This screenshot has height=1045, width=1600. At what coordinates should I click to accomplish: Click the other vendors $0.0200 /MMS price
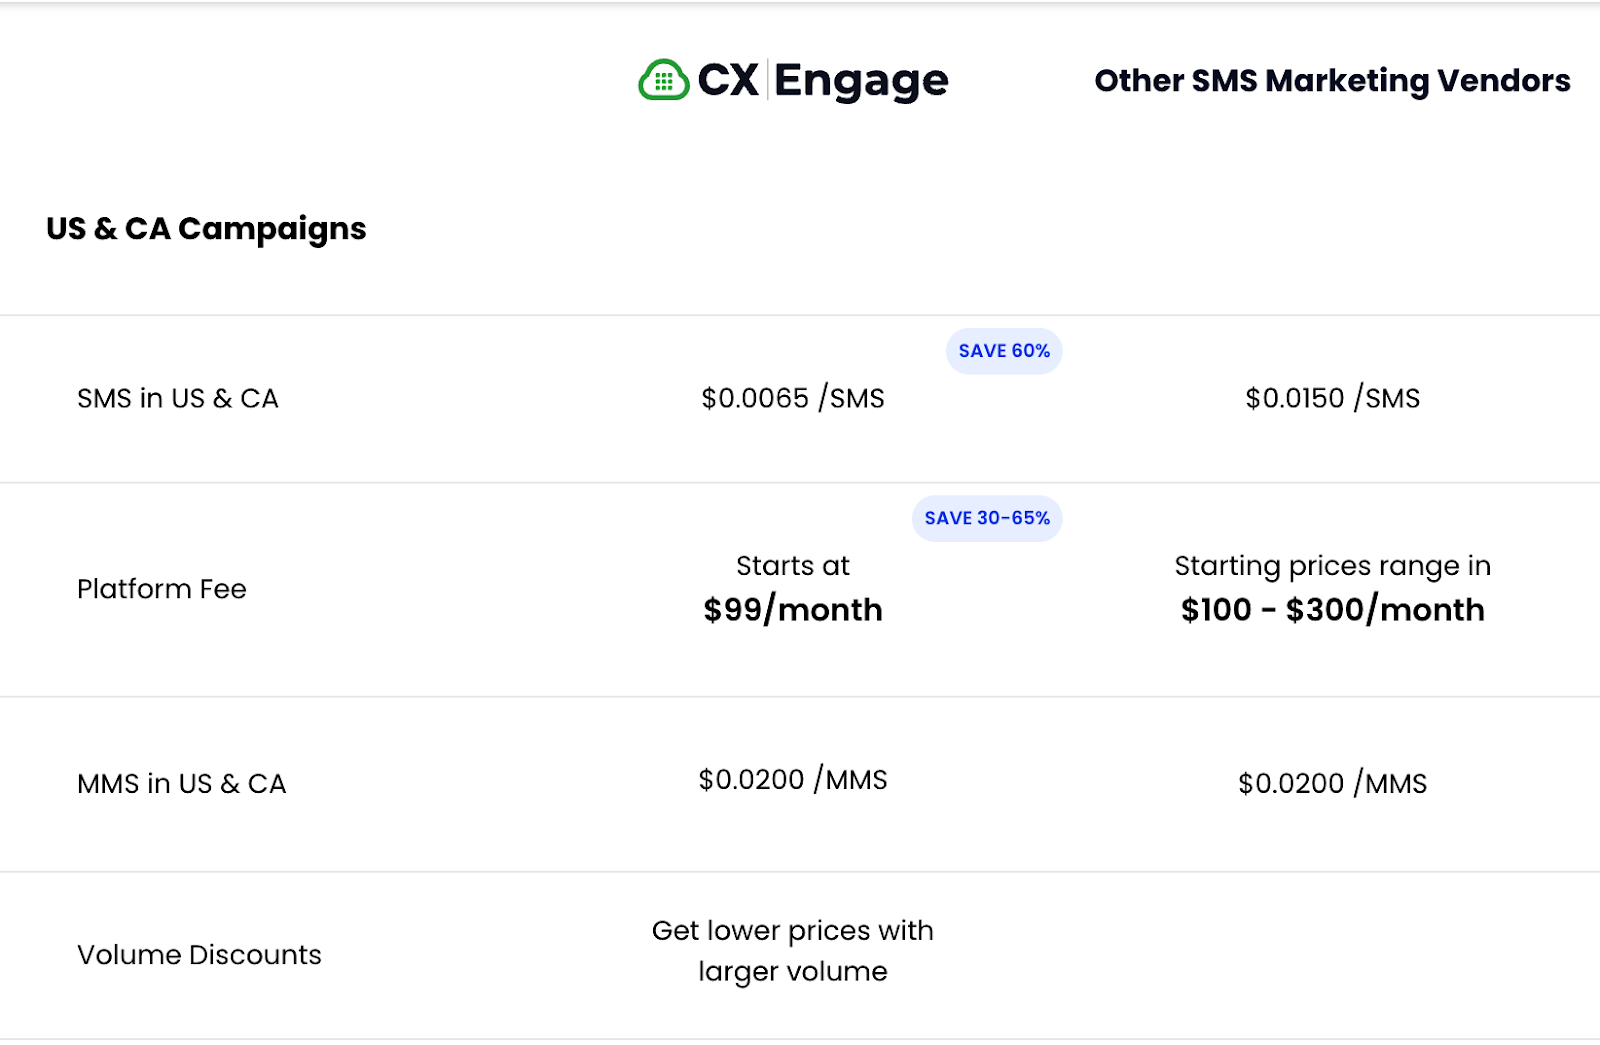[x=1332, y=783]
